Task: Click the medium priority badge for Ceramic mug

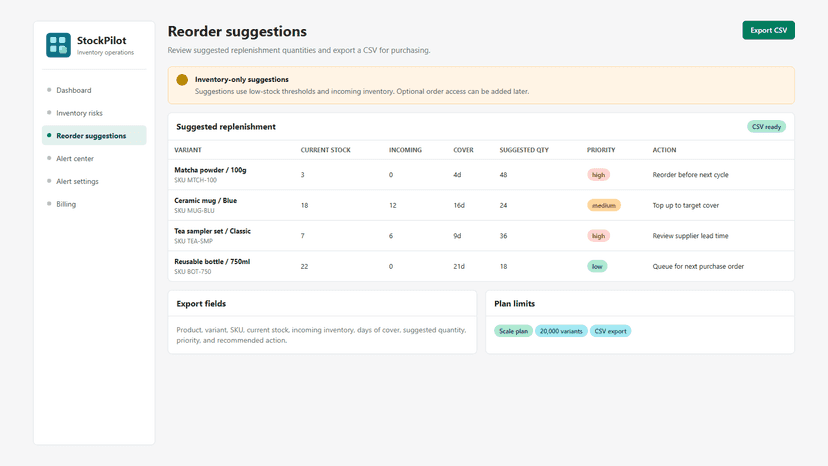Action: (604, 206)
